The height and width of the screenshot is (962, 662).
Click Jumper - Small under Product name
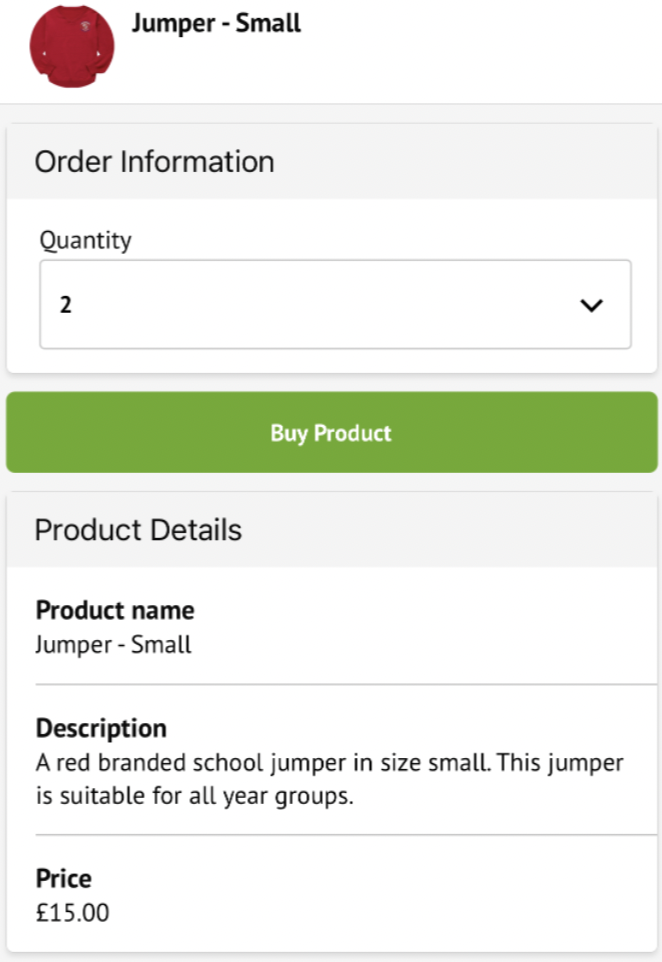(x=113, y=644)
